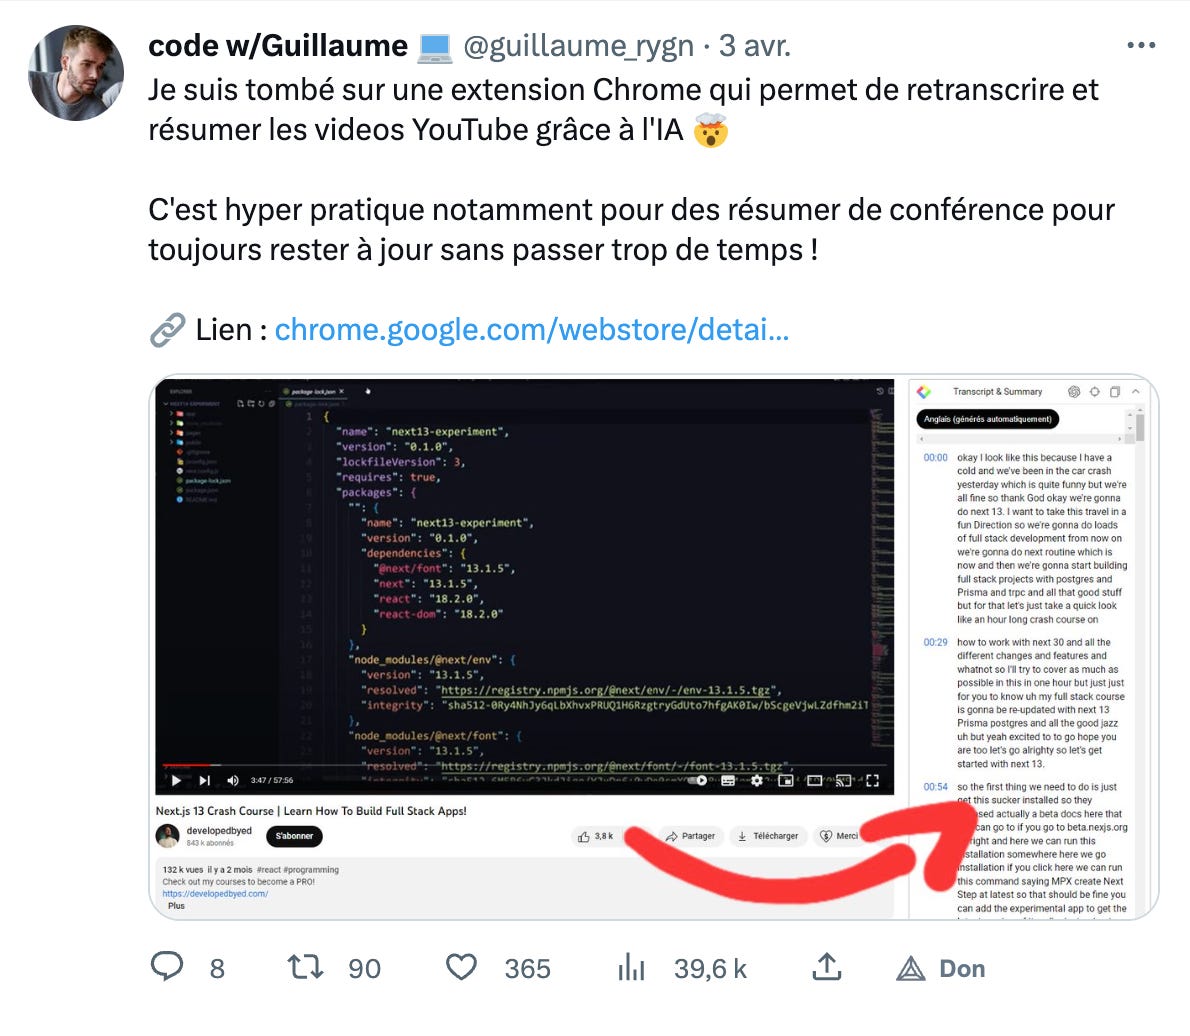This screenshot has width=1190, height=1036.
Task: Click code w/Guillaume profile avatar
Action: 76,73
